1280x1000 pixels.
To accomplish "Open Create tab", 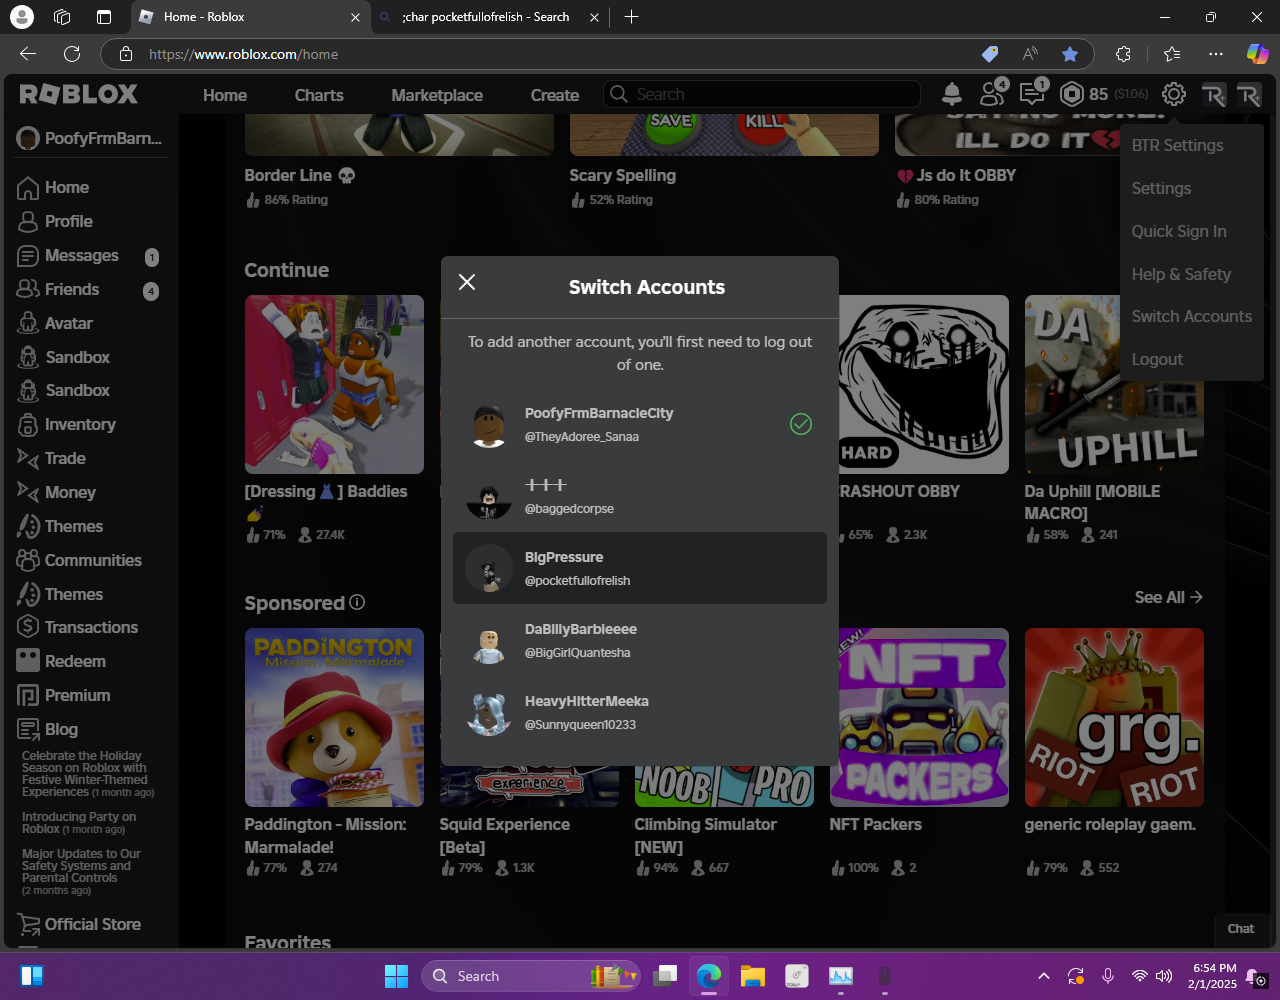I will point(555,95).
